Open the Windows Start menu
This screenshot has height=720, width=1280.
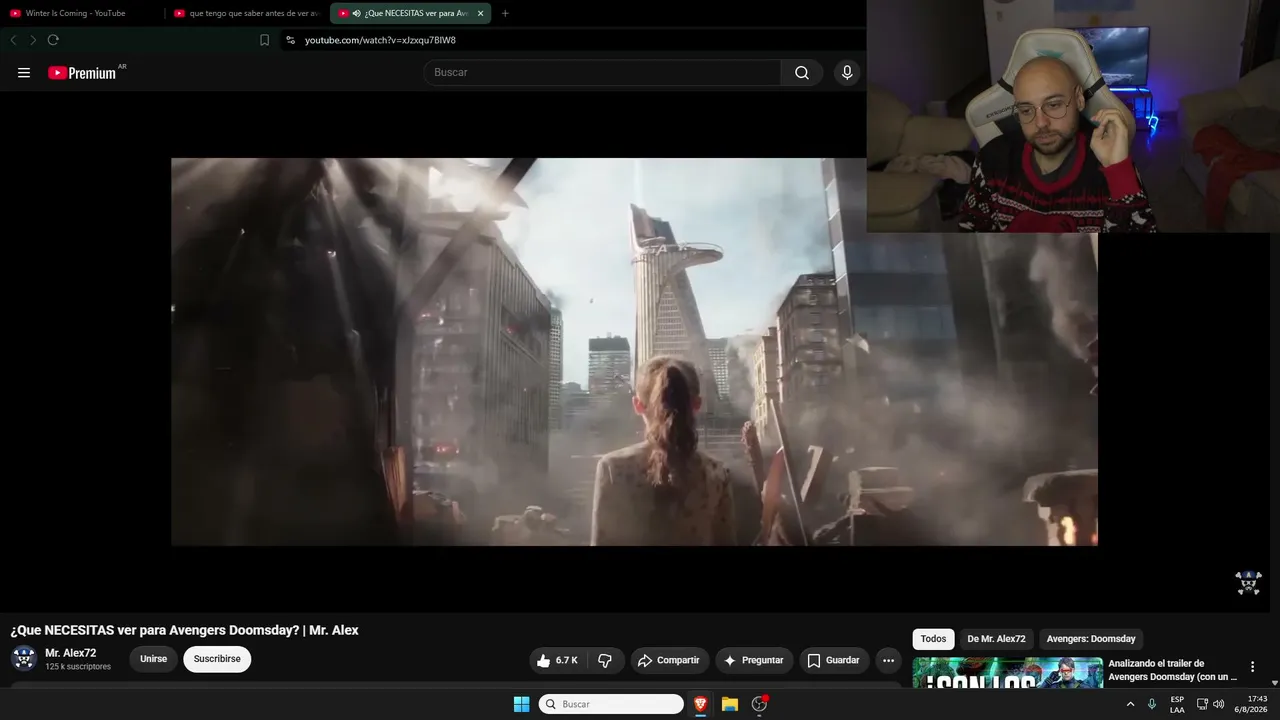tap(521, 704)
